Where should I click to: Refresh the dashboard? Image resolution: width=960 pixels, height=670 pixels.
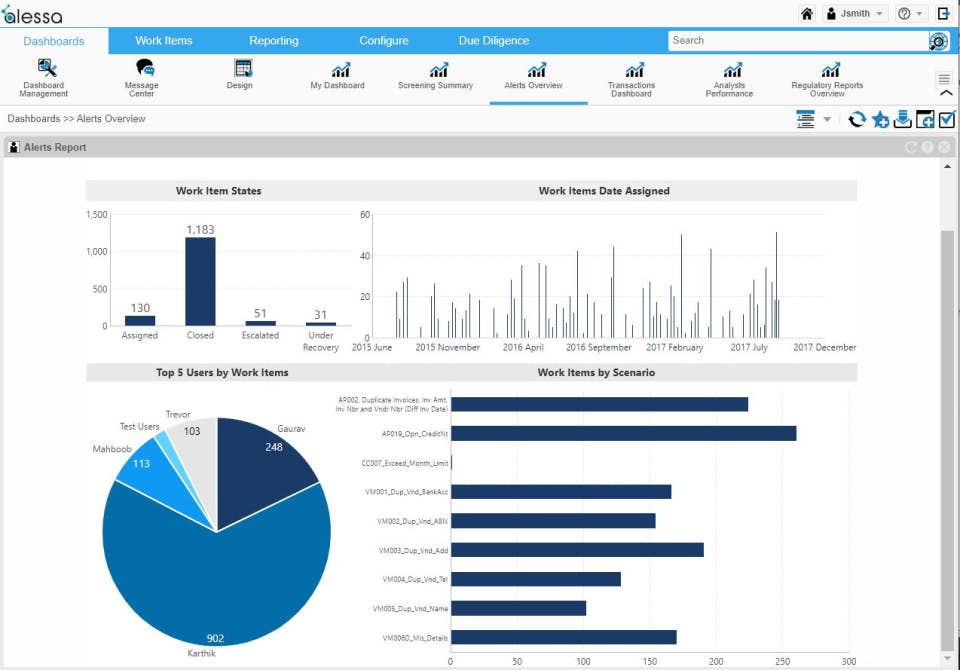[x=857, y=119]
